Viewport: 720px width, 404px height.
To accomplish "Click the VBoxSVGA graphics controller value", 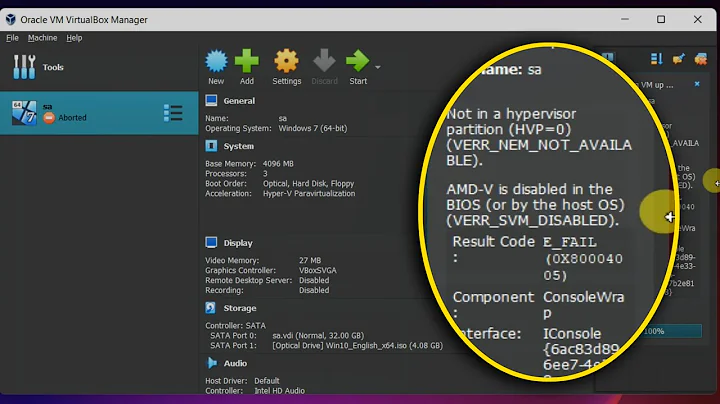I will point(318,270).
